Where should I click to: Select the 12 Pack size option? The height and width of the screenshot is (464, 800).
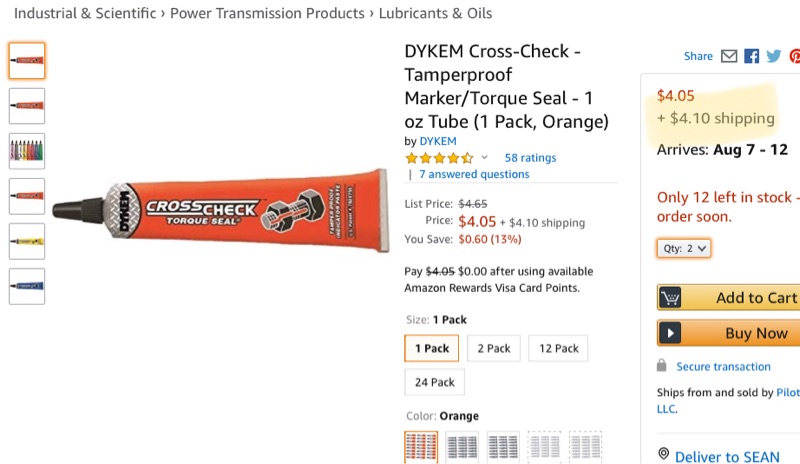click(558, 348)
